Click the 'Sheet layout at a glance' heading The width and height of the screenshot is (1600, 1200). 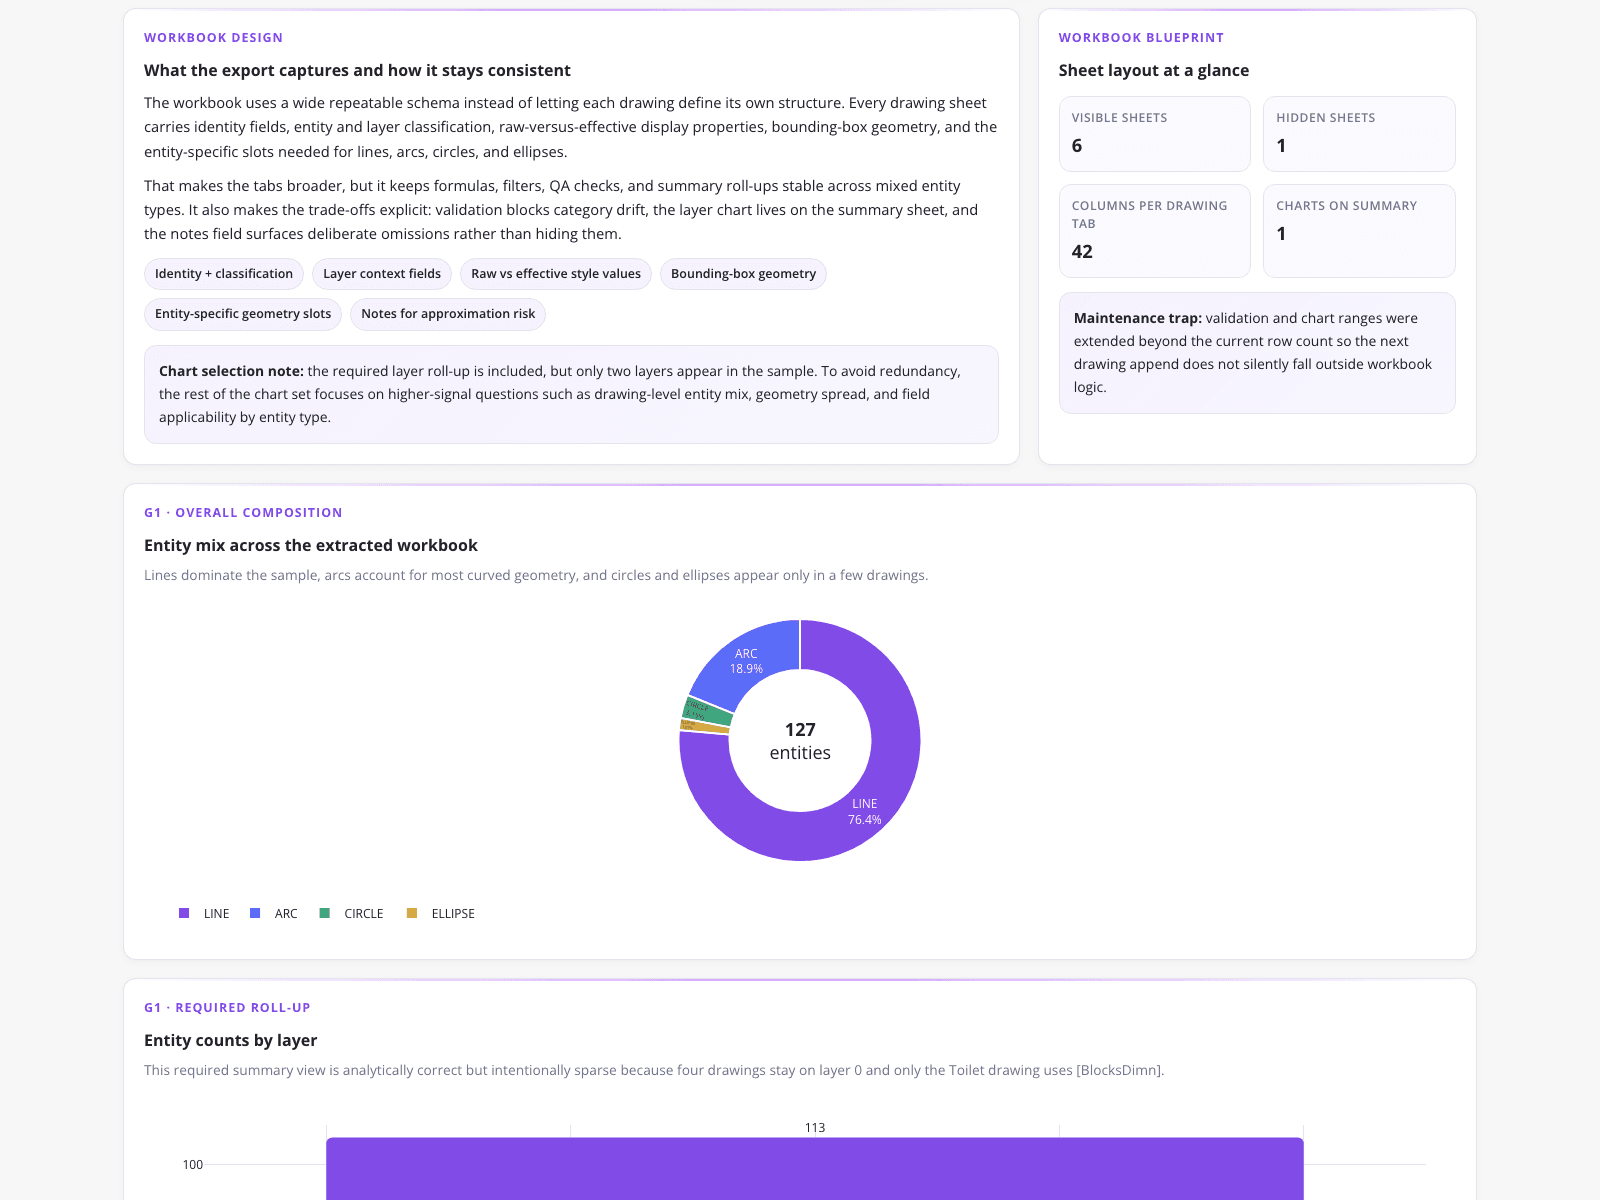point(1154,70)
